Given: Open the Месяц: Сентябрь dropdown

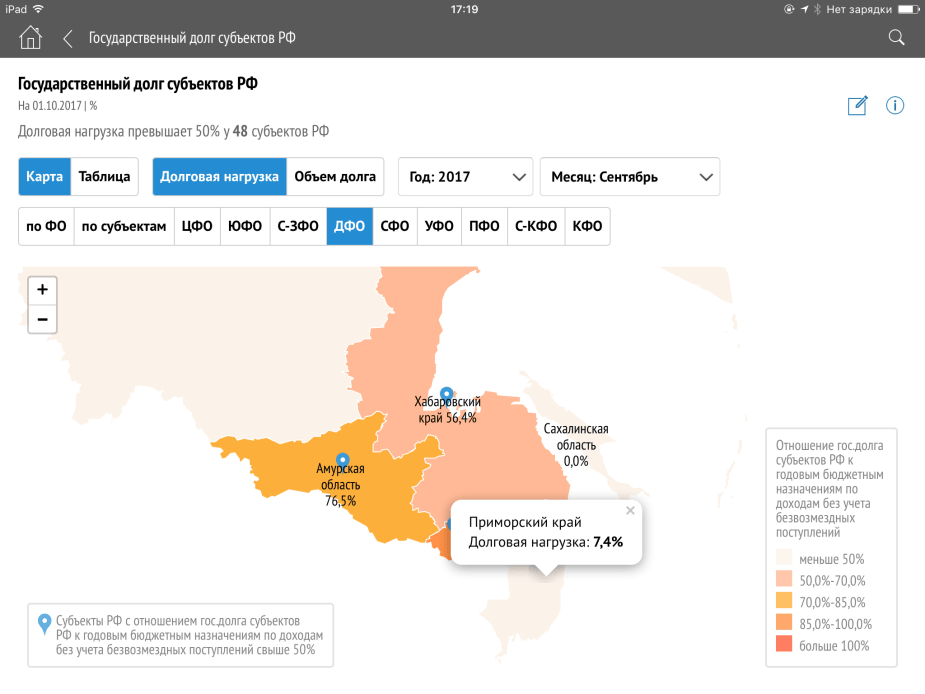Looking at the screenshot, I should [x=629, y=177].
